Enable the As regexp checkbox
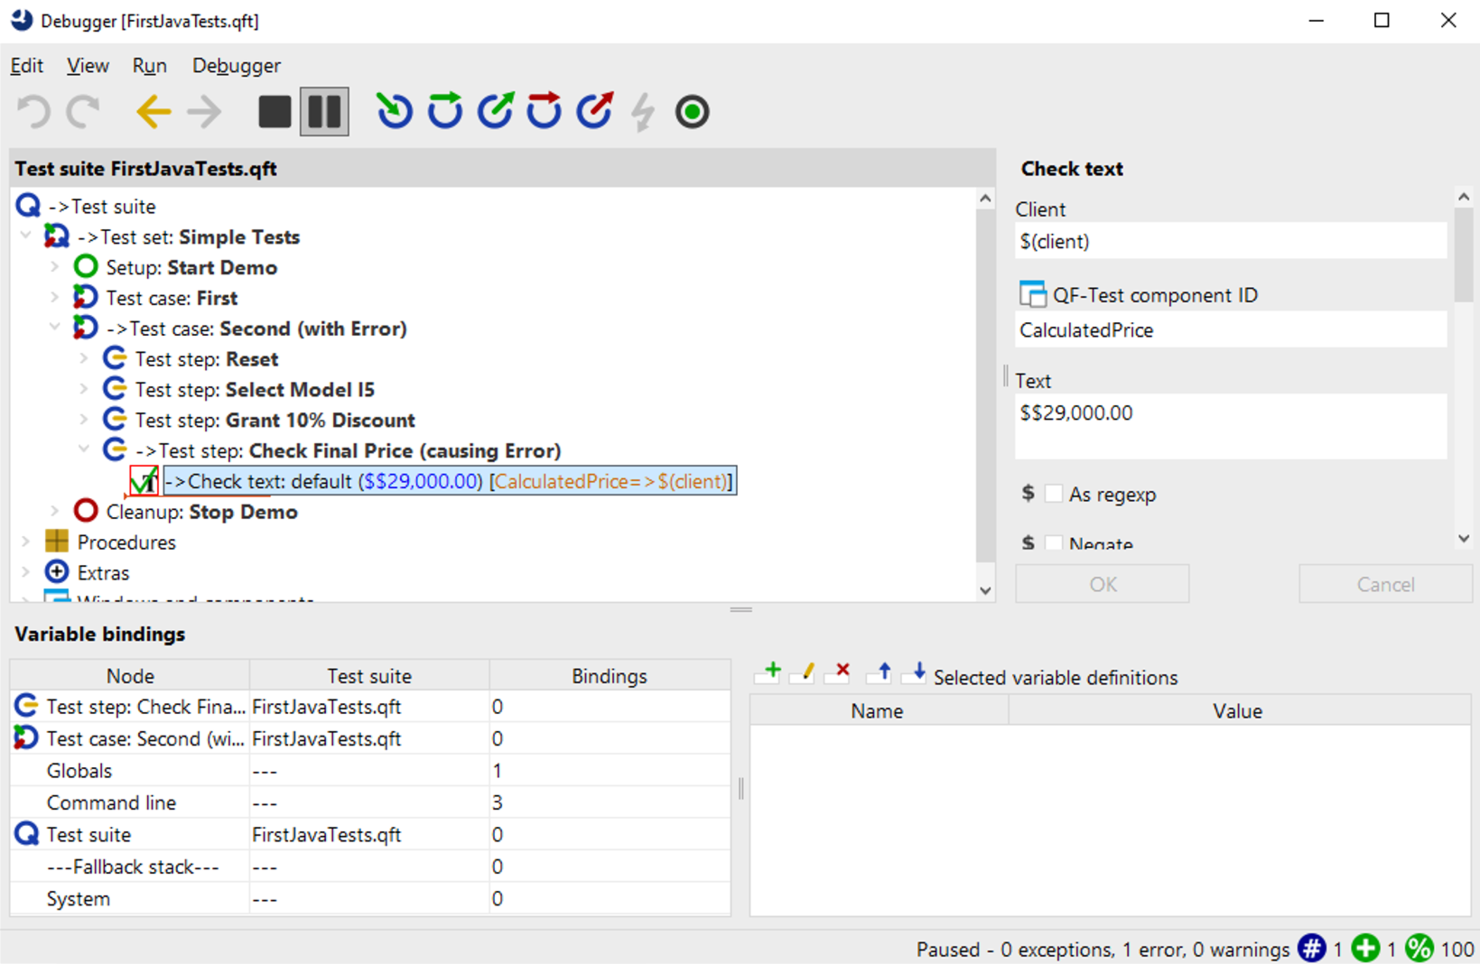The image size is (1480, 964). 1053,494
